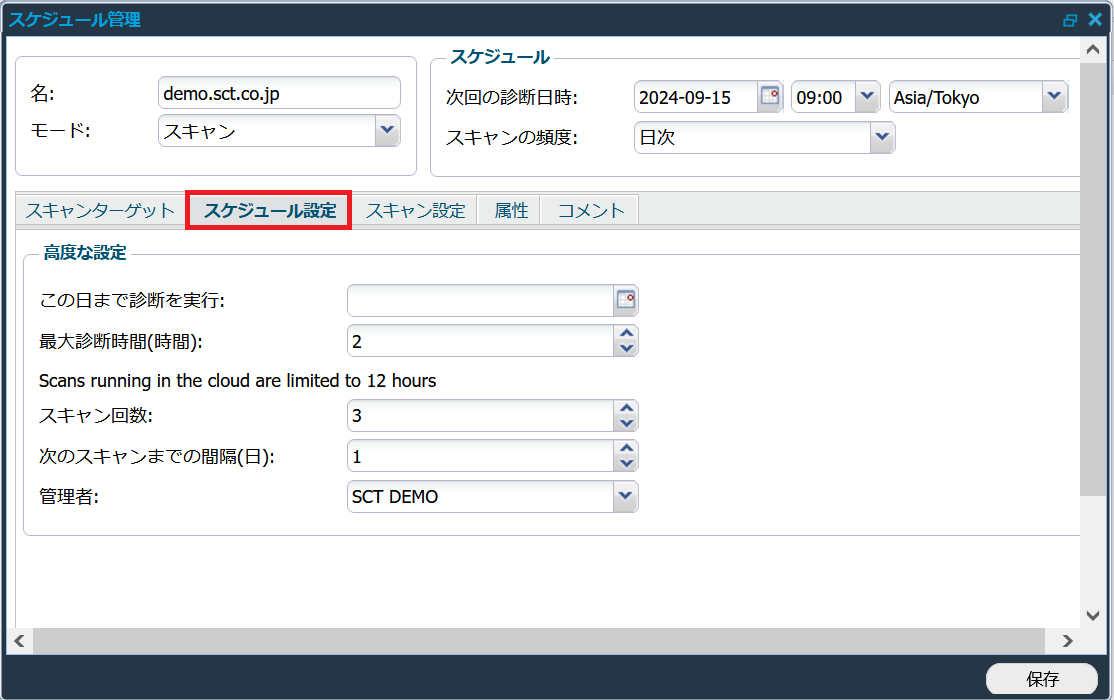Open the スキャンの頻度 dropdown showing 日次
The height and width of the screenshot is (700, 1114).
click(x=882, y=137)
